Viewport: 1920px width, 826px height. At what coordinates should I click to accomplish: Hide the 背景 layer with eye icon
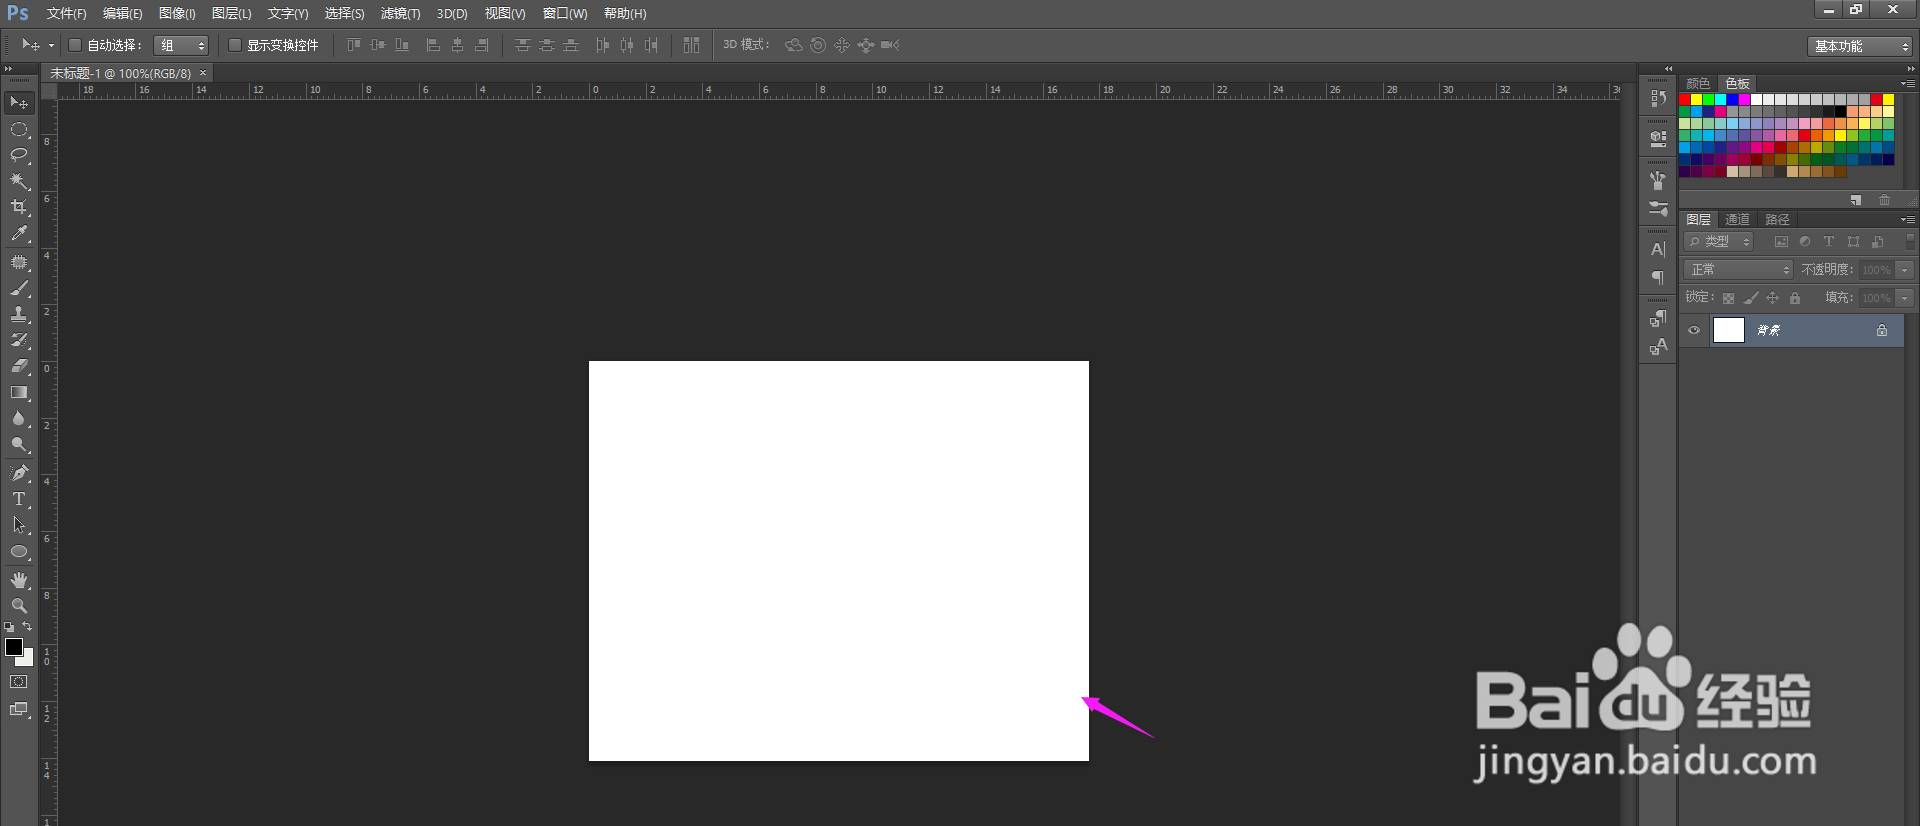click(x=1694, y=330)
